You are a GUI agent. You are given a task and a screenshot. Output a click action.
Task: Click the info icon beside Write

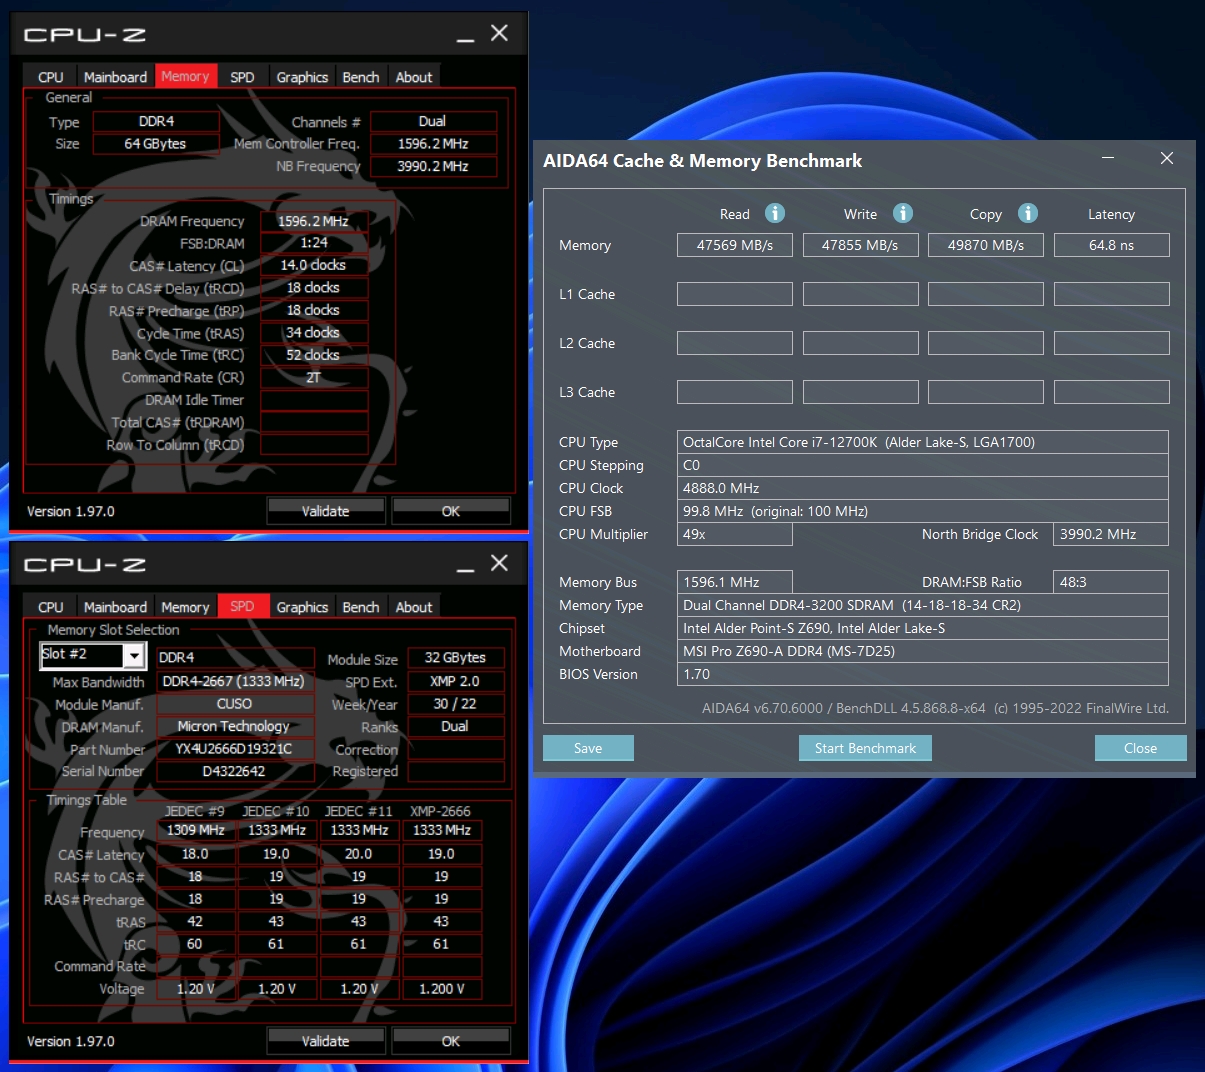(x=902, y=213)
